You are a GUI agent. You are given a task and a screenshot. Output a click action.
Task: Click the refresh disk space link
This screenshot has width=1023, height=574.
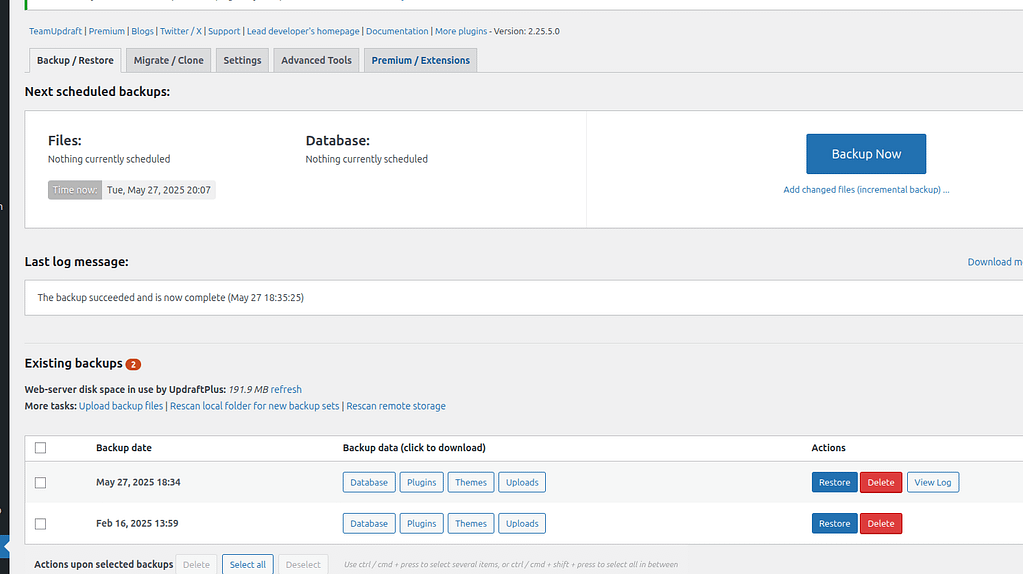tap(286, 390)
